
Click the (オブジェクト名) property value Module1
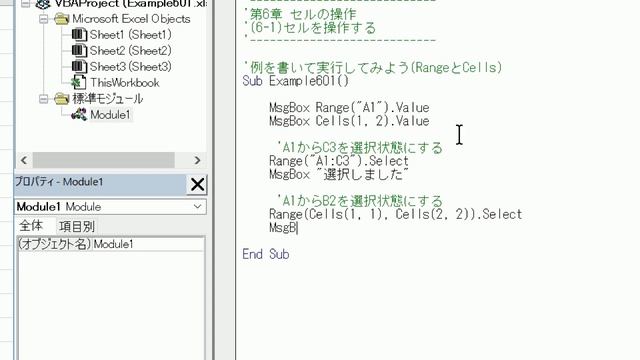(148, 244)
